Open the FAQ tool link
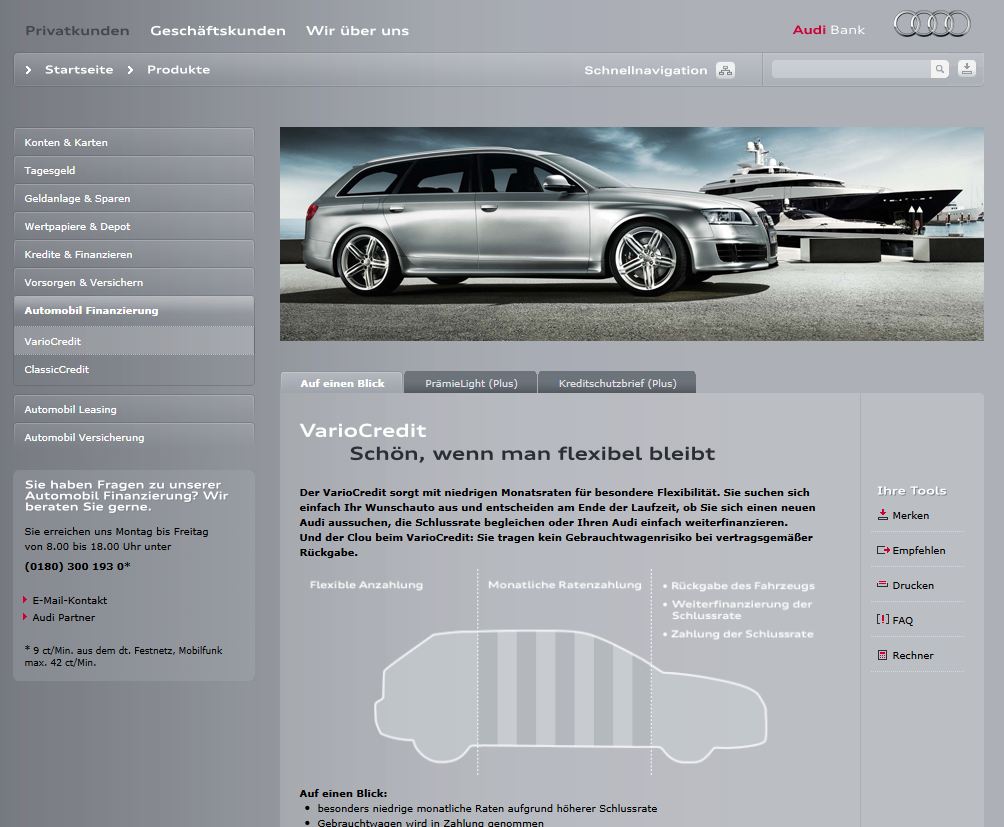The height and width of the screenshot is (827, 1004). [902, 620]
